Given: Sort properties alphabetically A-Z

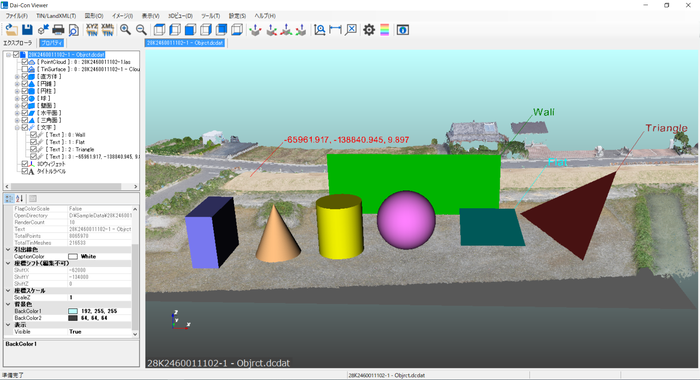Looking at the screenshot, I should coord(19,198).
